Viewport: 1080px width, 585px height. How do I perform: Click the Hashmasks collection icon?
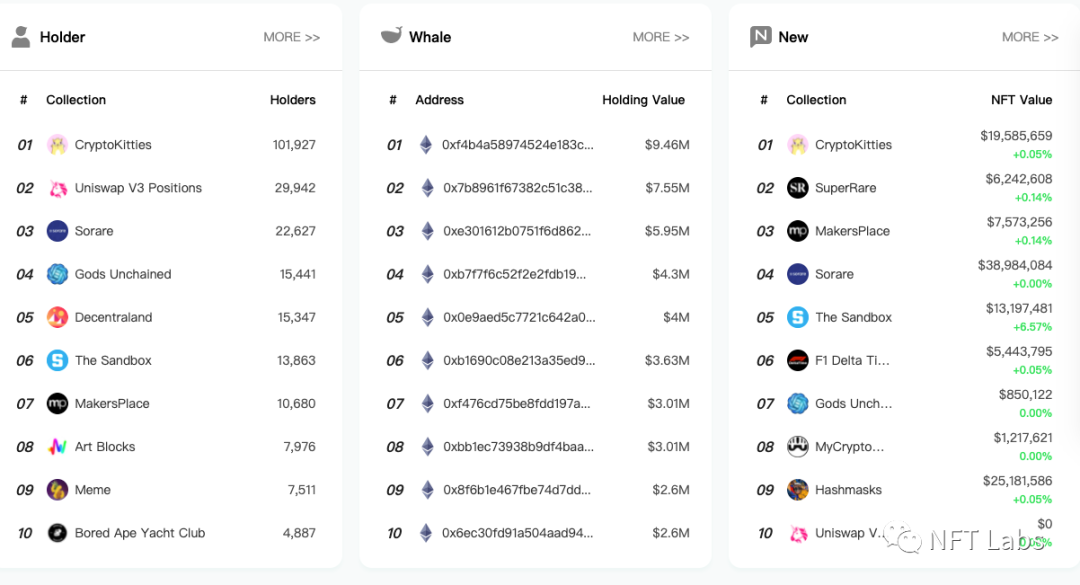[x=798, y=490]
